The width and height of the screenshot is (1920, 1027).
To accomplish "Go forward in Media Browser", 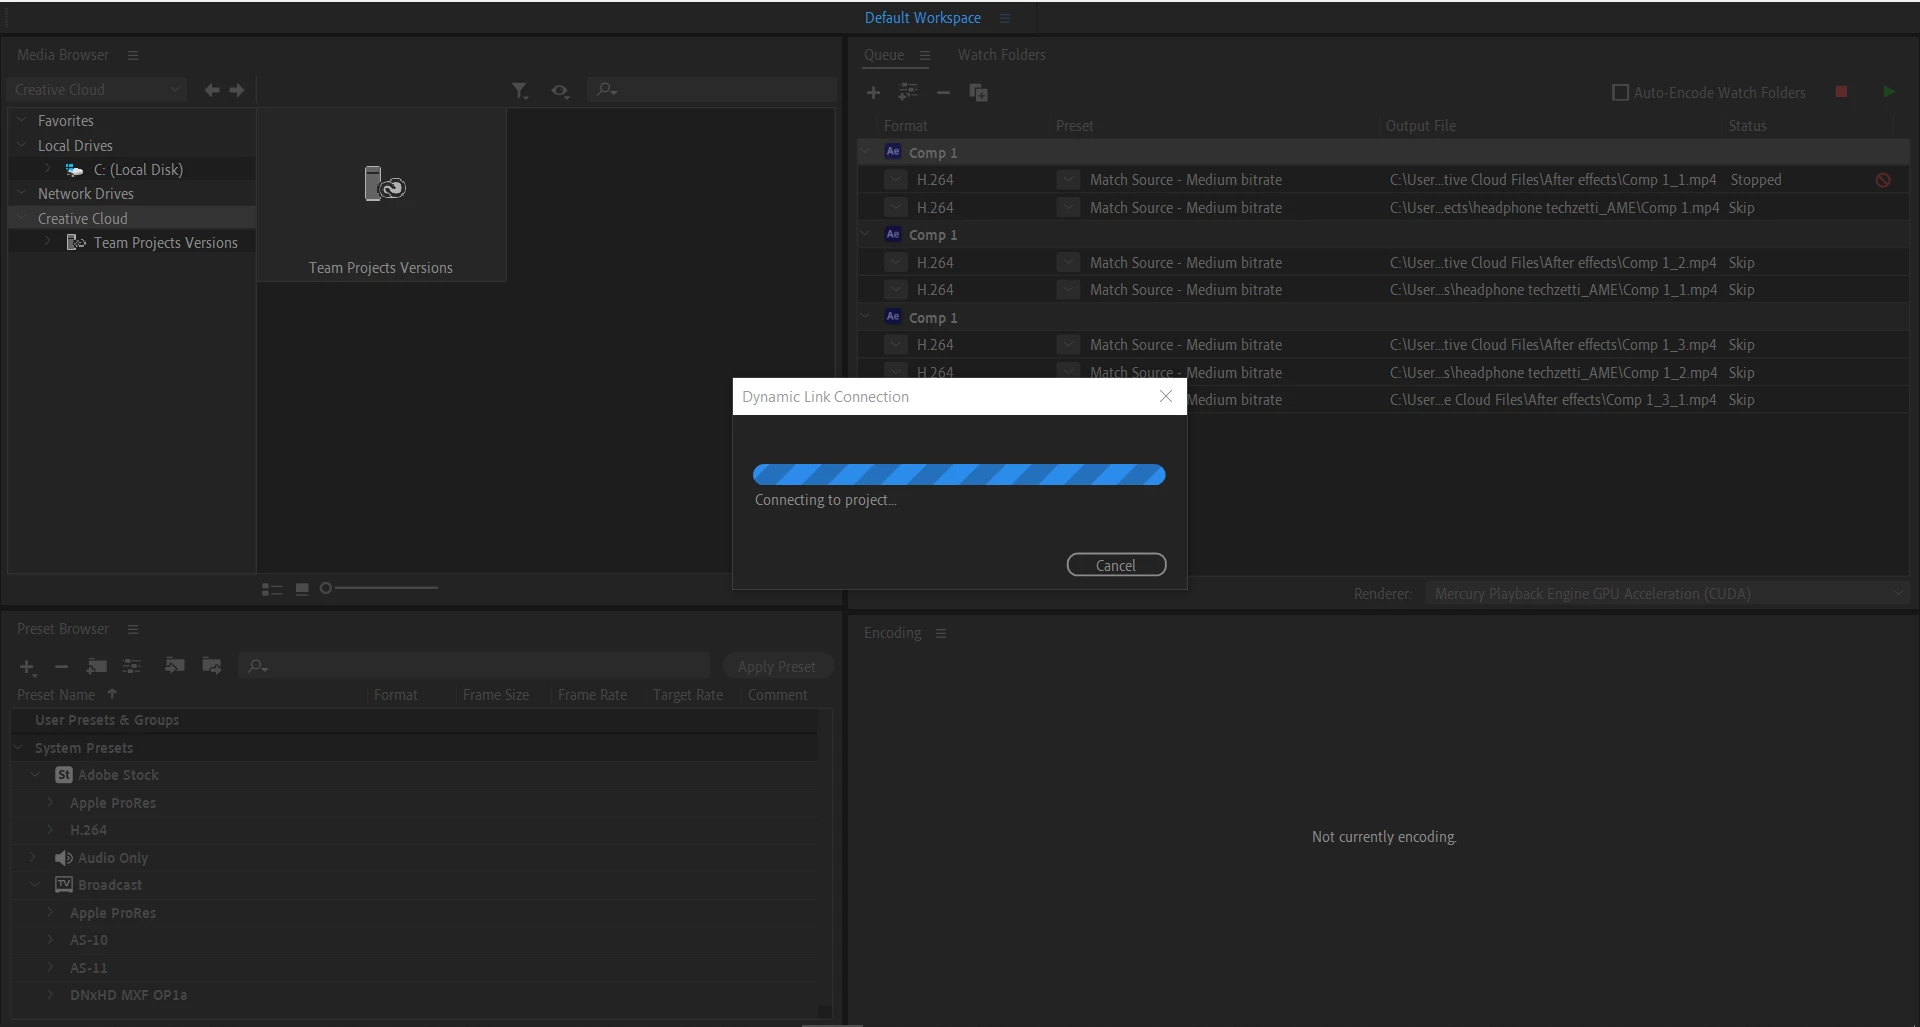I will tap(237, 90).
